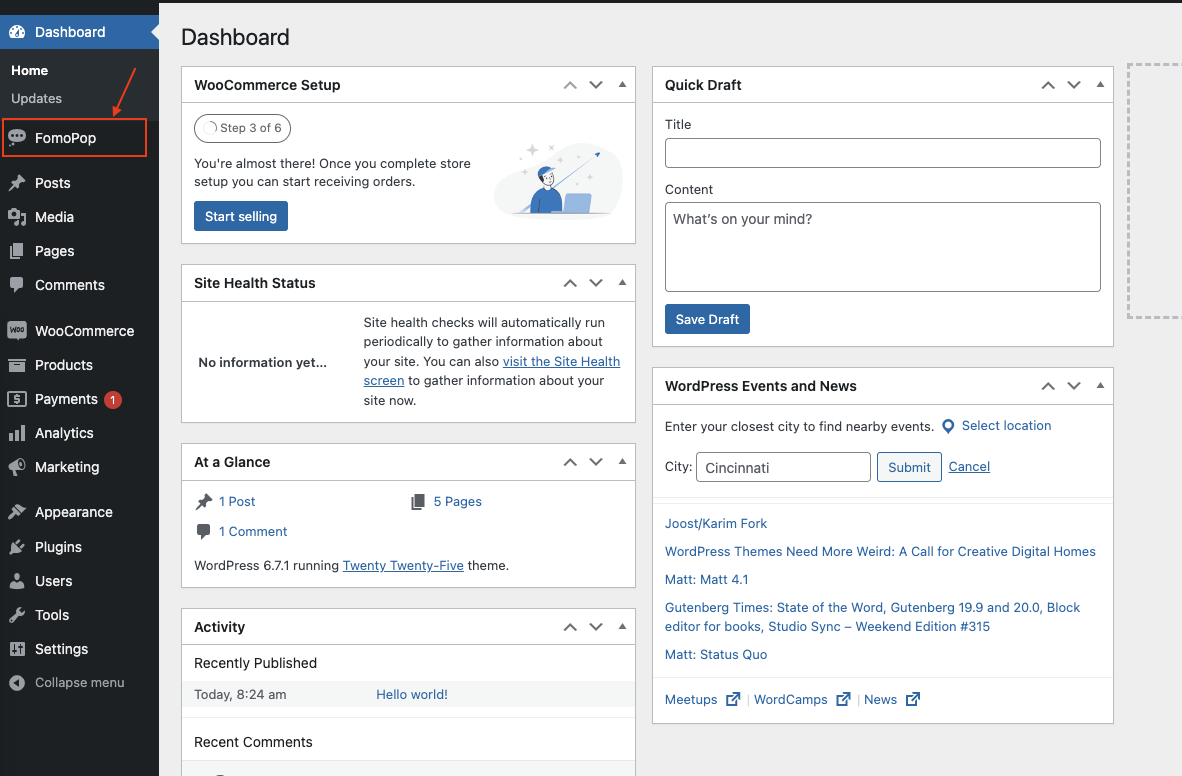
Task: Click the Plugins plug icon
Action: (17, 547)
